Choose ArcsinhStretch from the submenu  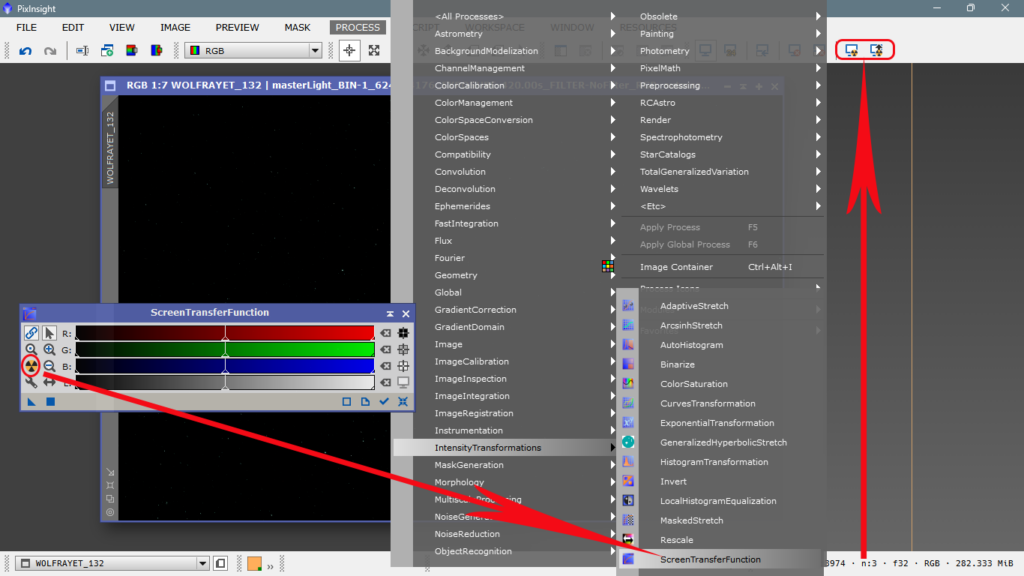click(x=720, y=325)
